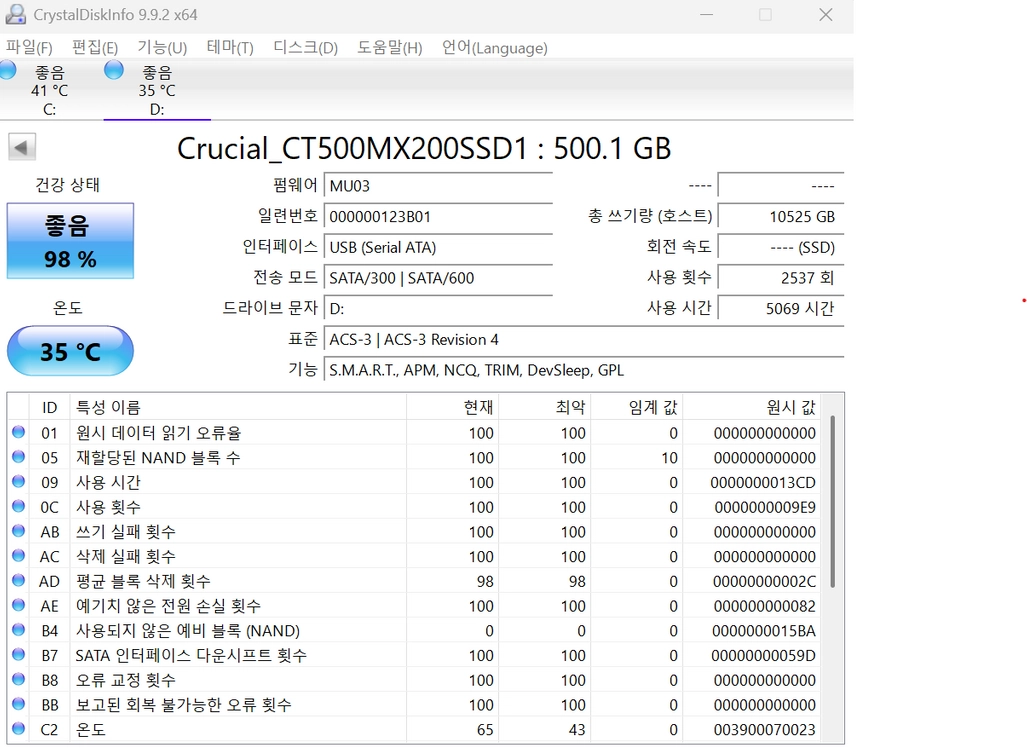1027x750 pixels.
Task: Click the Crucial_CT500MX200SSD1 : 500.1 GB disk title
Action: click(424, 149)
